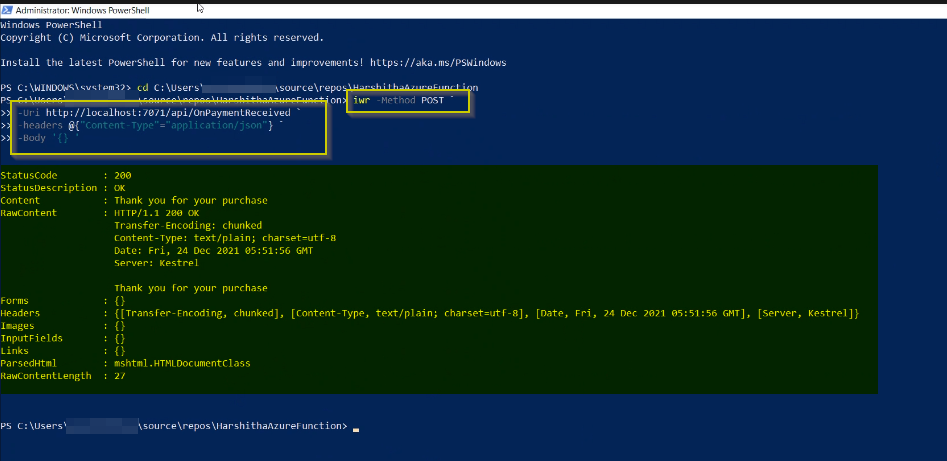This screenshot has height=461, width=947.
Task: Click the 'POST' method value
Action: click(x=432, y=100)
